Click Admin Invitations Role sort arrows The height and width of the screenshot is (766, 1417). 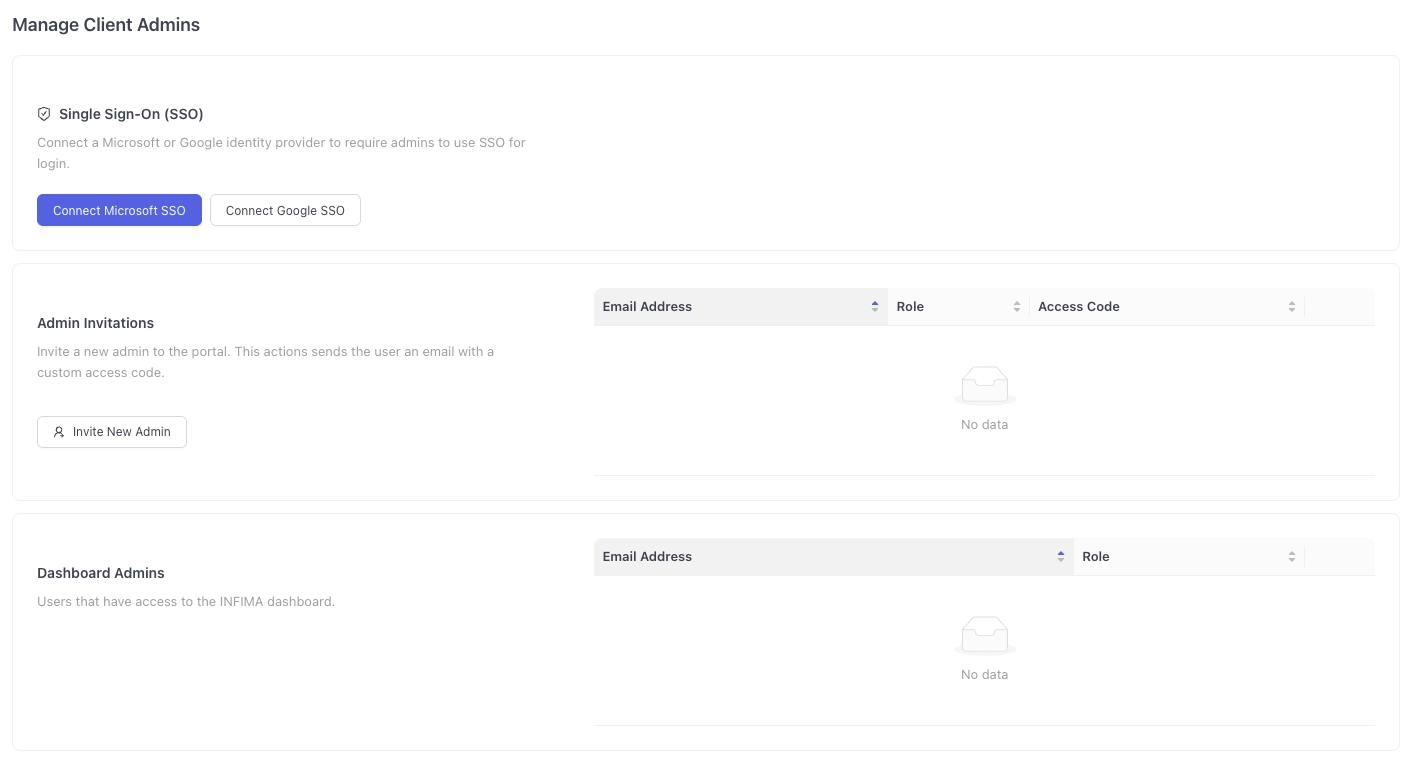(x=1017, y=307)
